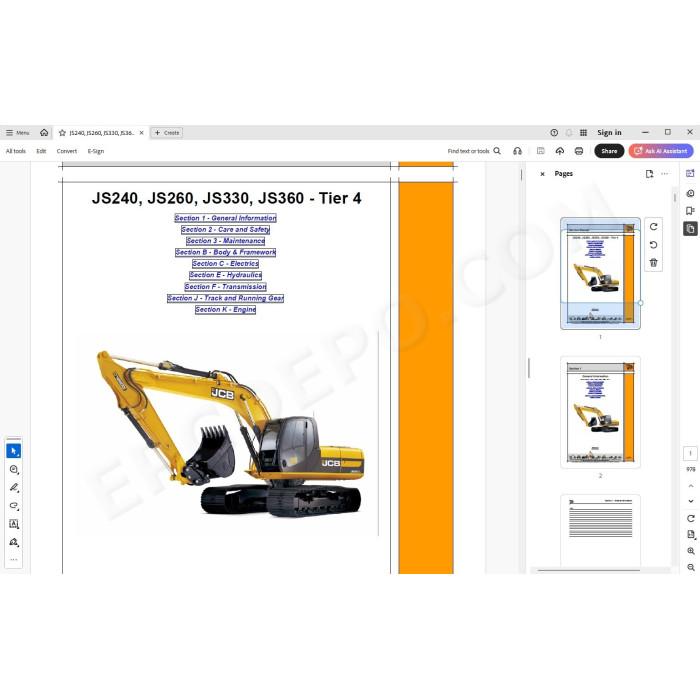Click Sign in
This screenshot has width=700, height=700.
(x=609, y=133)
